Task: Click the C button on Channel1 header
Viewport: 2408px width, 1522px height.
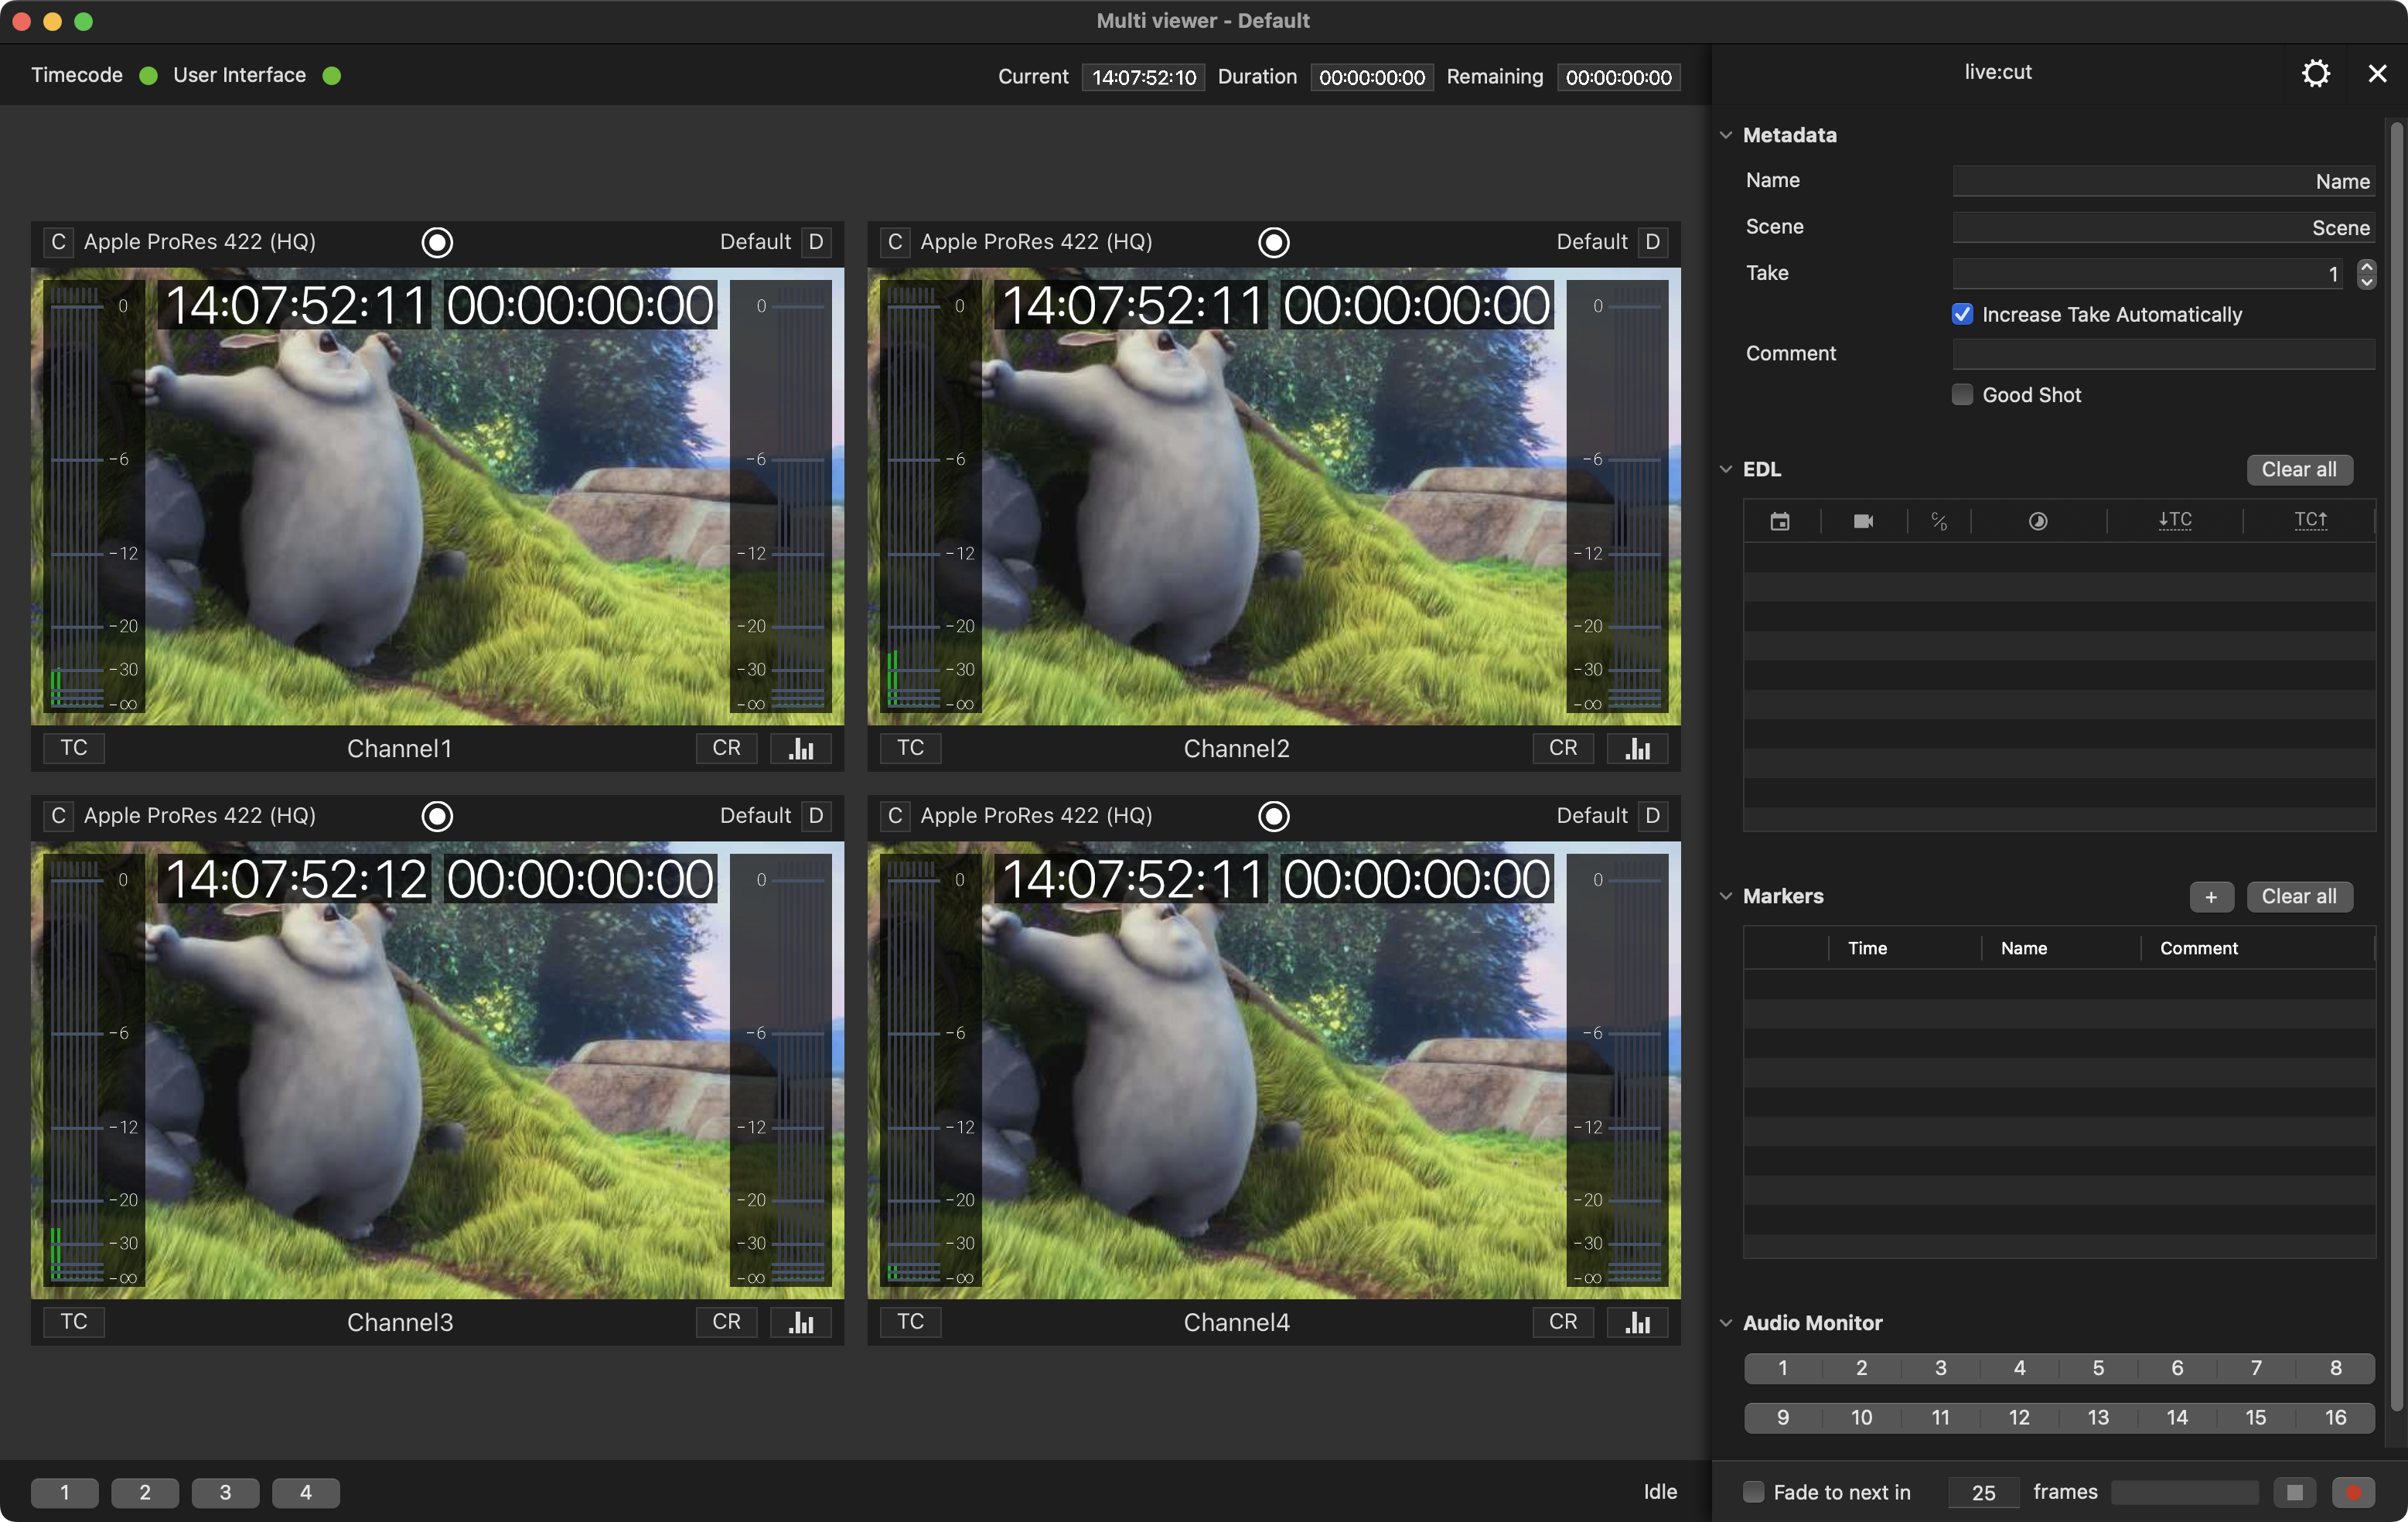Action: tap(58, 242)
